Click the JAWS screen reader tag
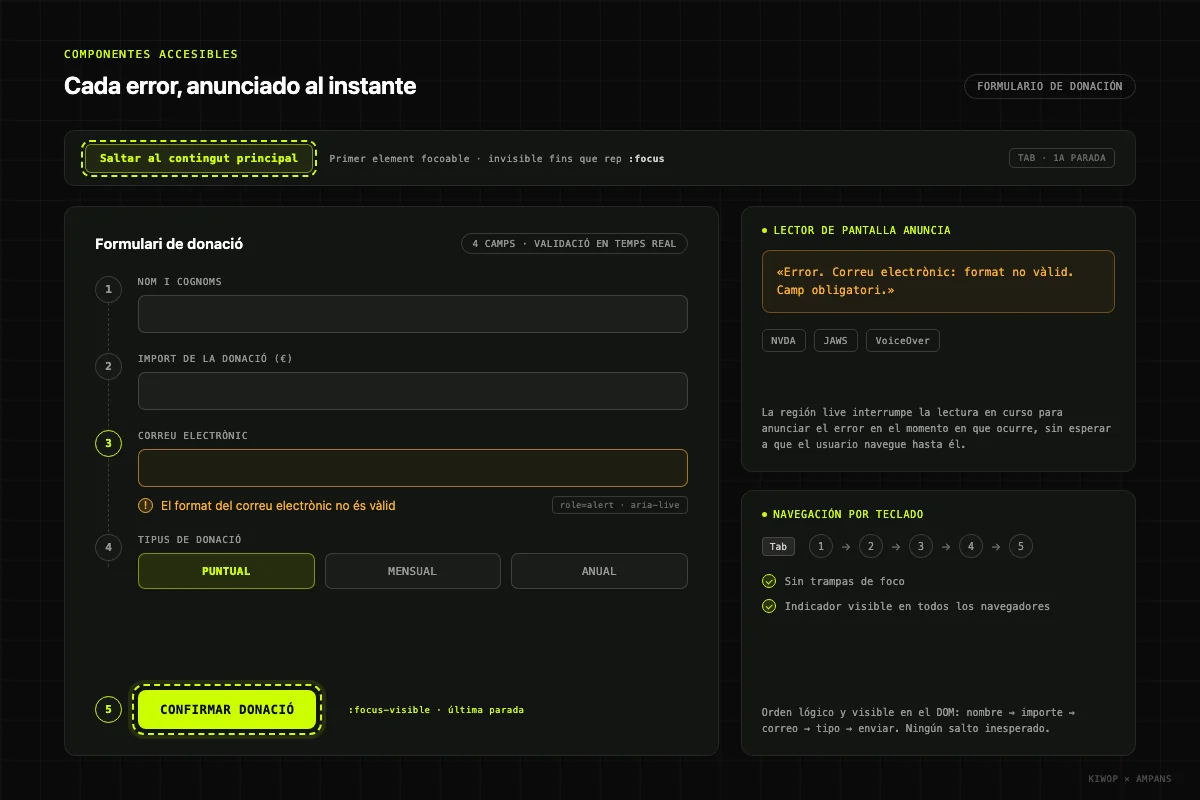 tap(835, 341)
